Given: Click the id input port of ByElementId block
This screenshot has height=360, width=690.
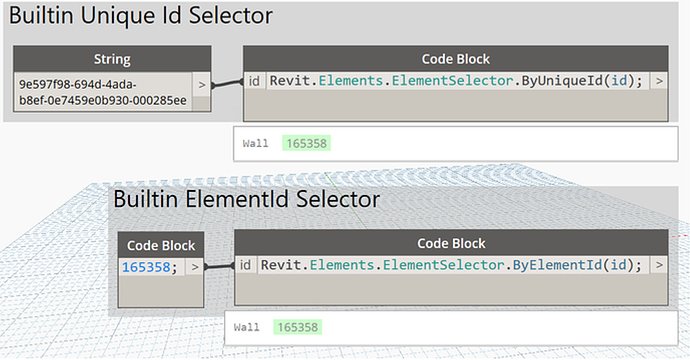Looking at the screenshot, I should 246,265.
